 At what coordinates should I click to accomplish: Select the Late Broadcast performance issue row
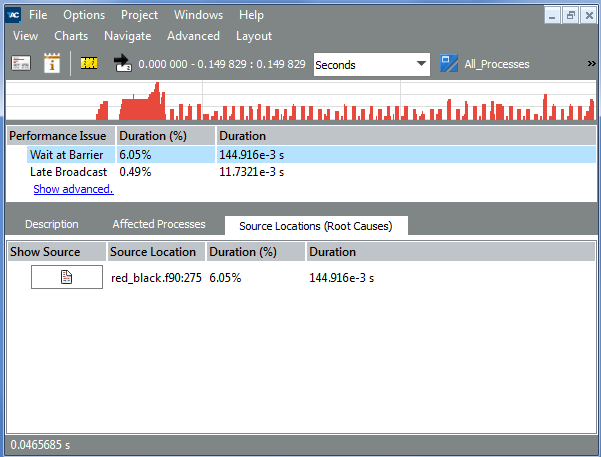(x=68, y=172)
